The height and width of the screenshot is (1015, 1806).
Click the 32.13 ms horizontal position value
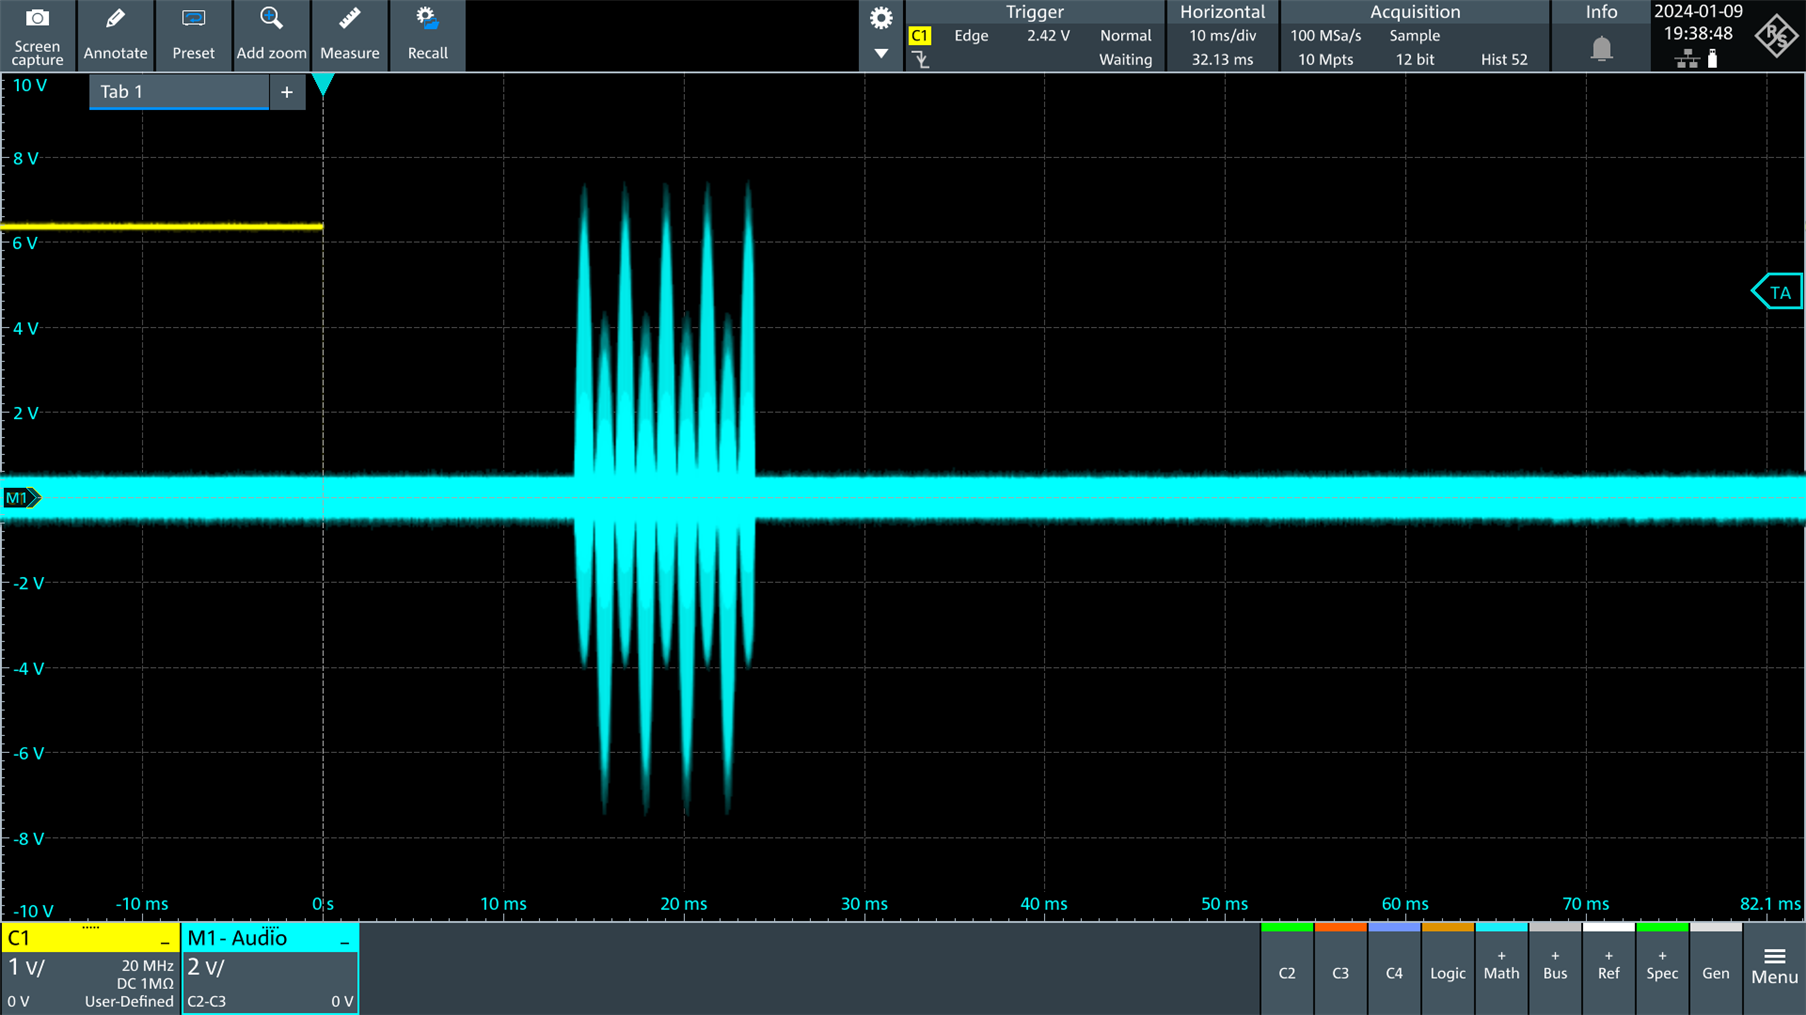1222,59
